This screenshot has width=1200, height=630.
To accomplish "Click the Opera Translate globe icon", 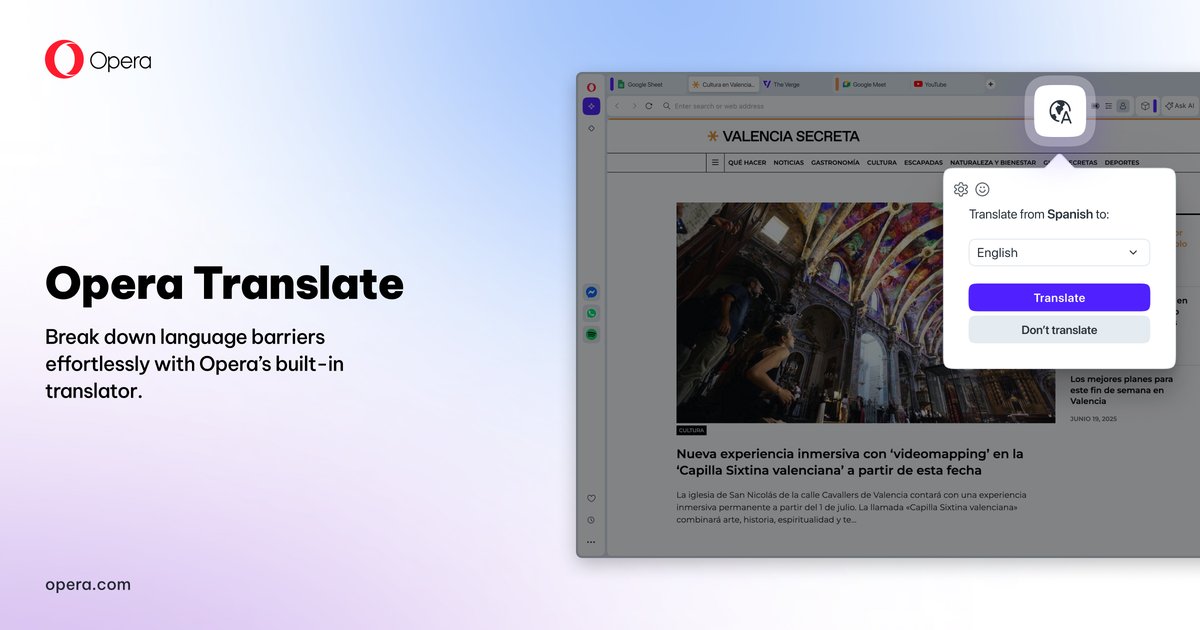I will [1060, 112].
